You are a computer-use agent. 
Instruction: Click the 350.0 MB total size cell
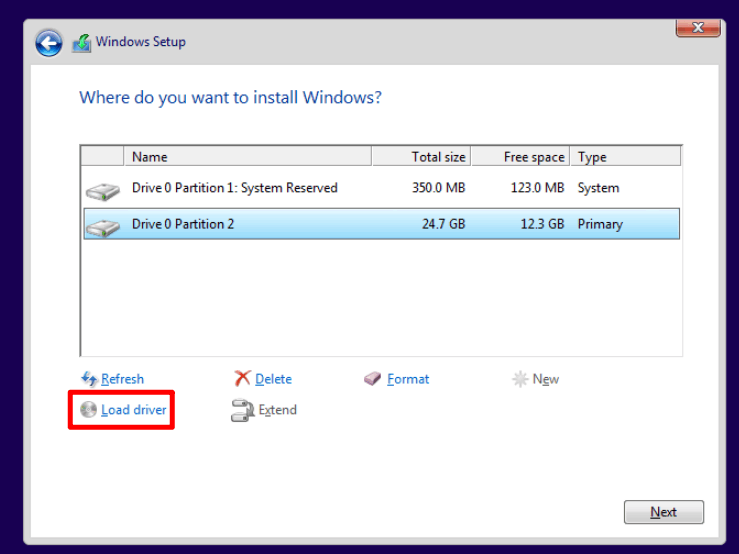pyautogui.click(x=438, y=188)
